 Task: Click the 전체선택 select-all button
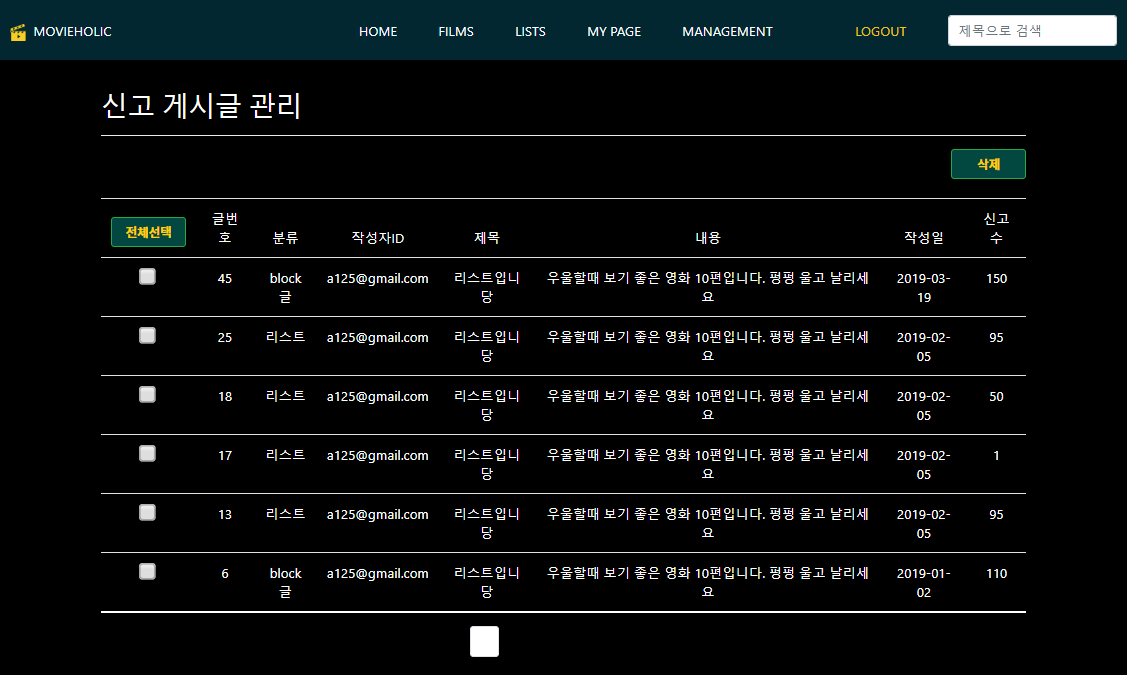pos(148,232)
